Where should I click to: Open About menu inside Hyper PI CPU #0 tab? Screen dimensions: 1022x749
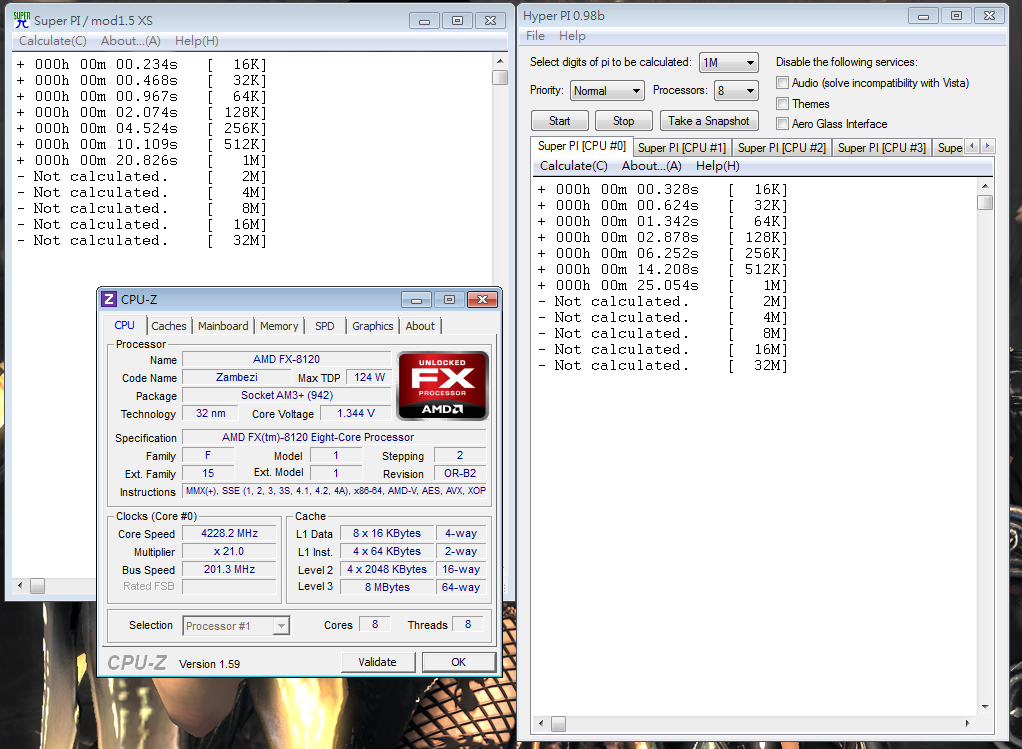coord(652,166)
